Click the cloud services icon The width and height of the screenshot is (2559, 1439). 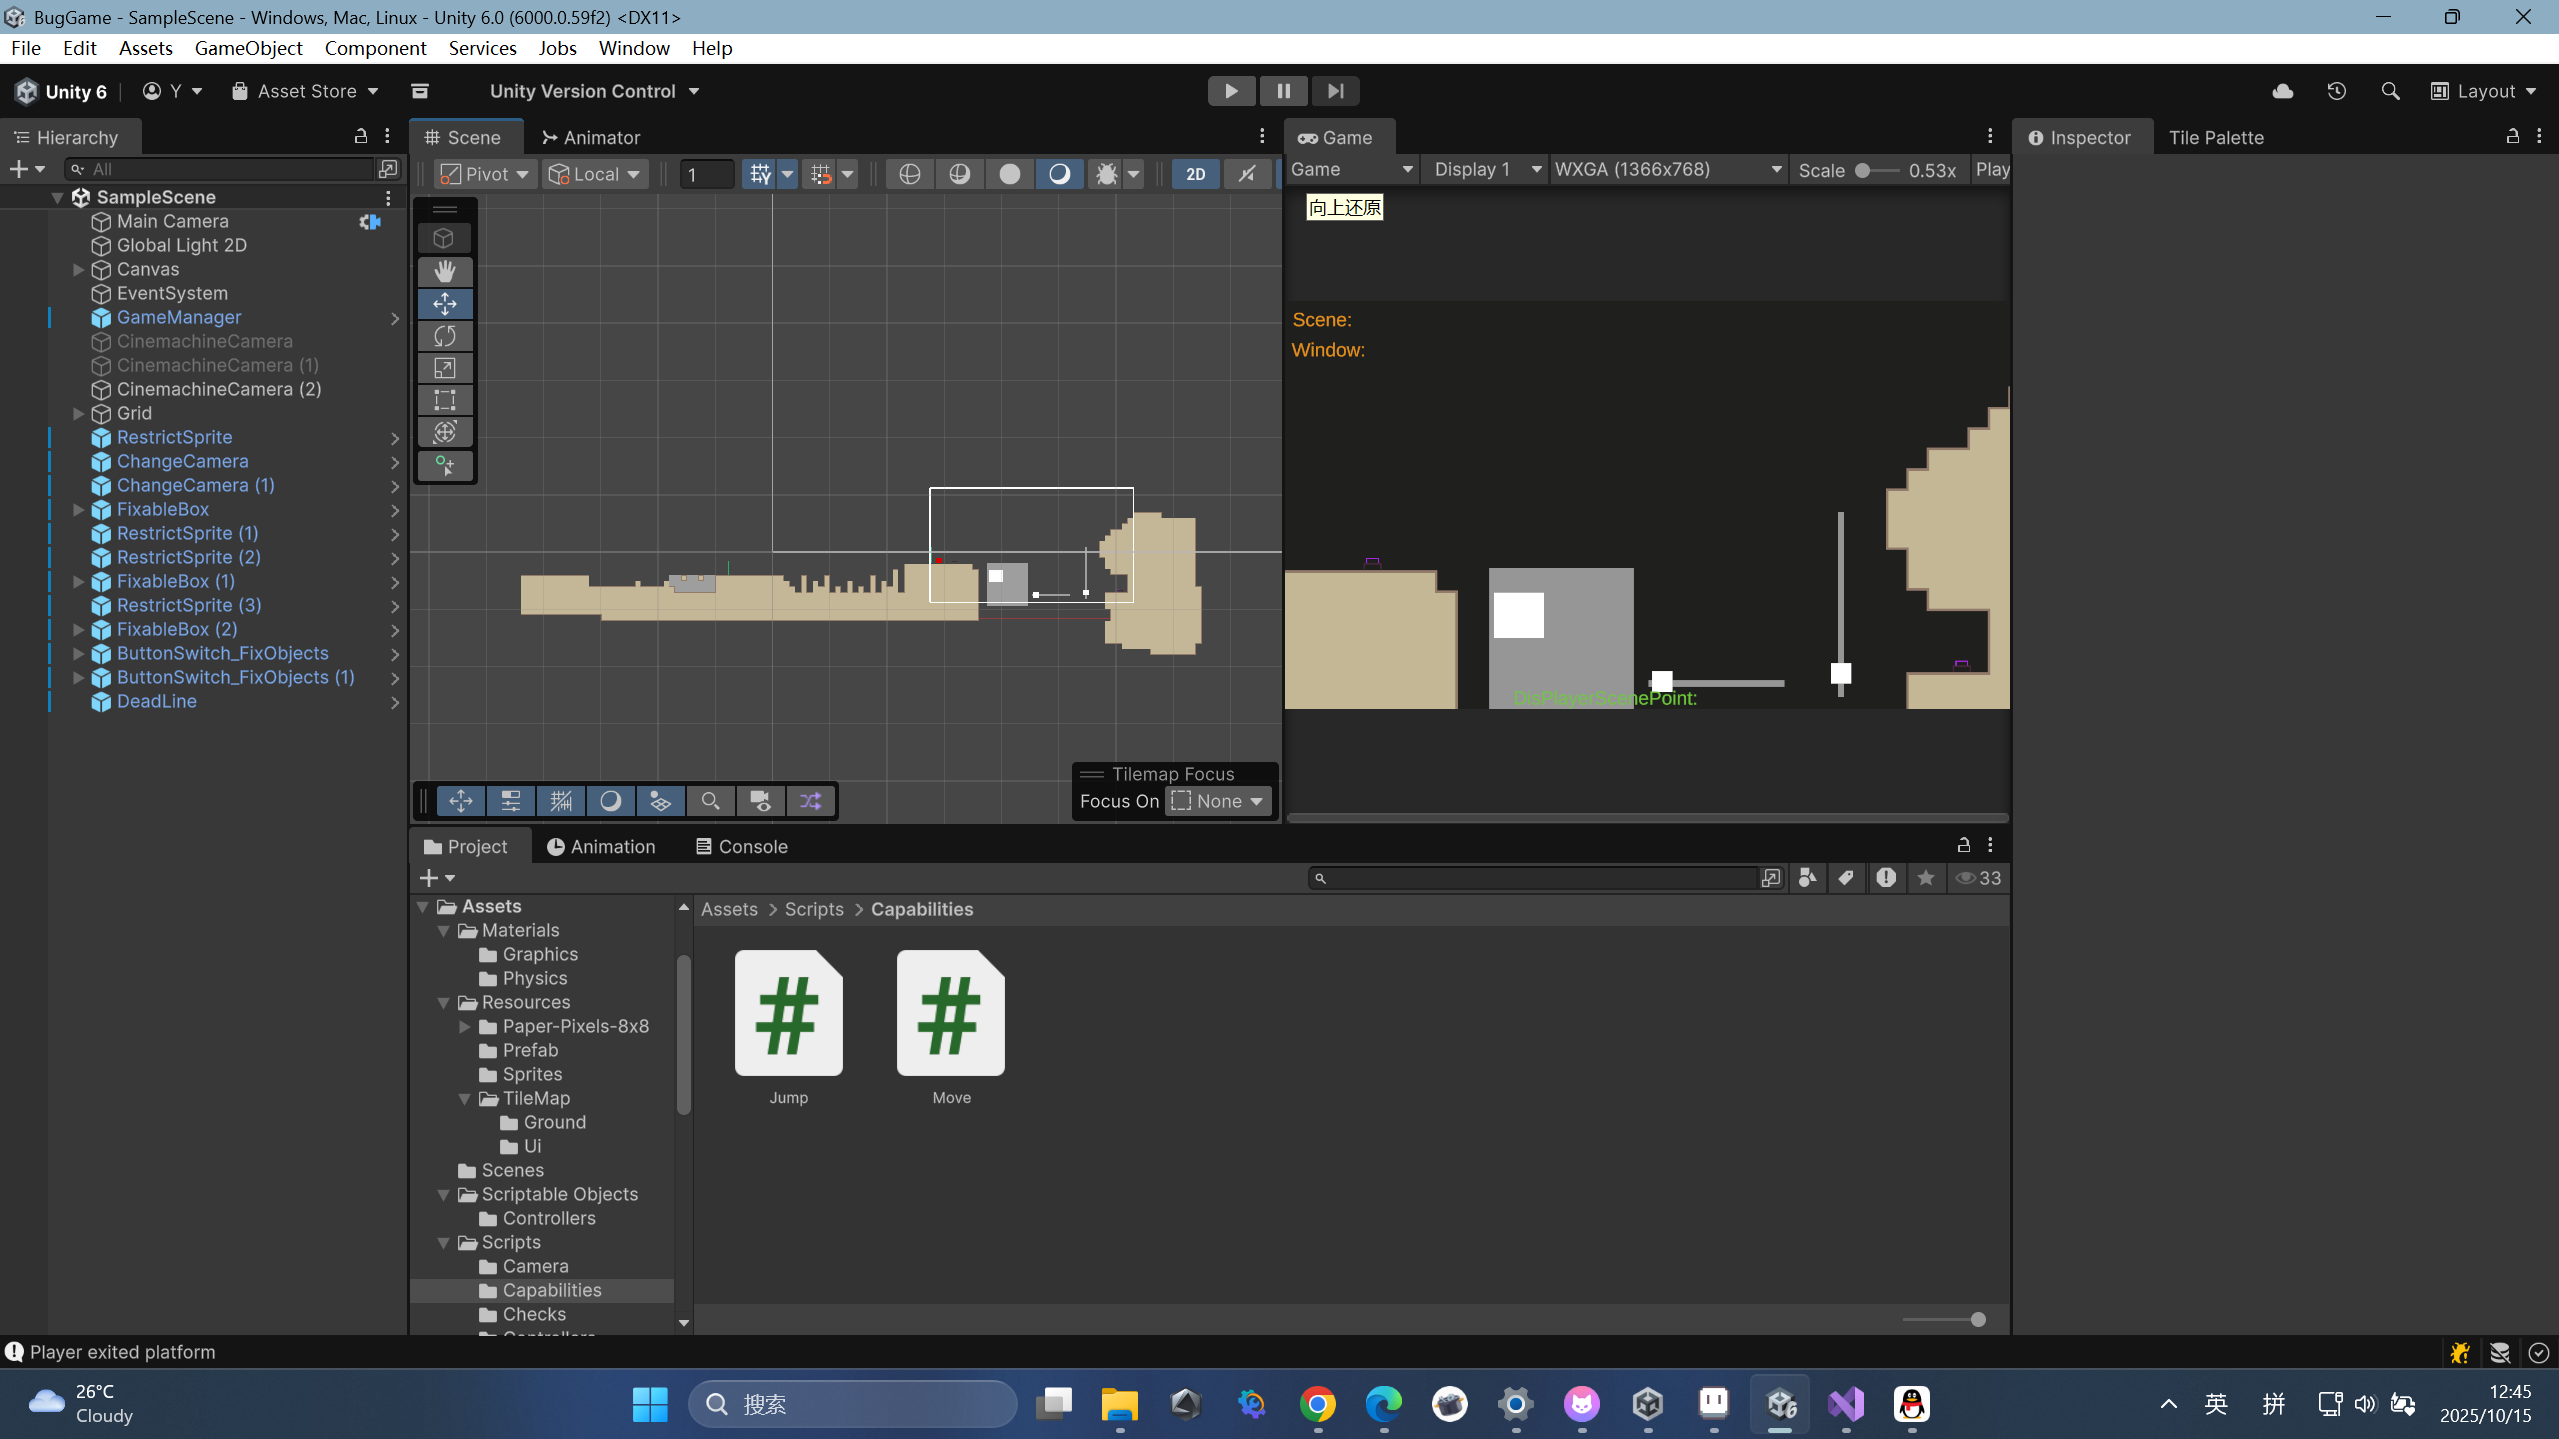tap(2282, 91)
